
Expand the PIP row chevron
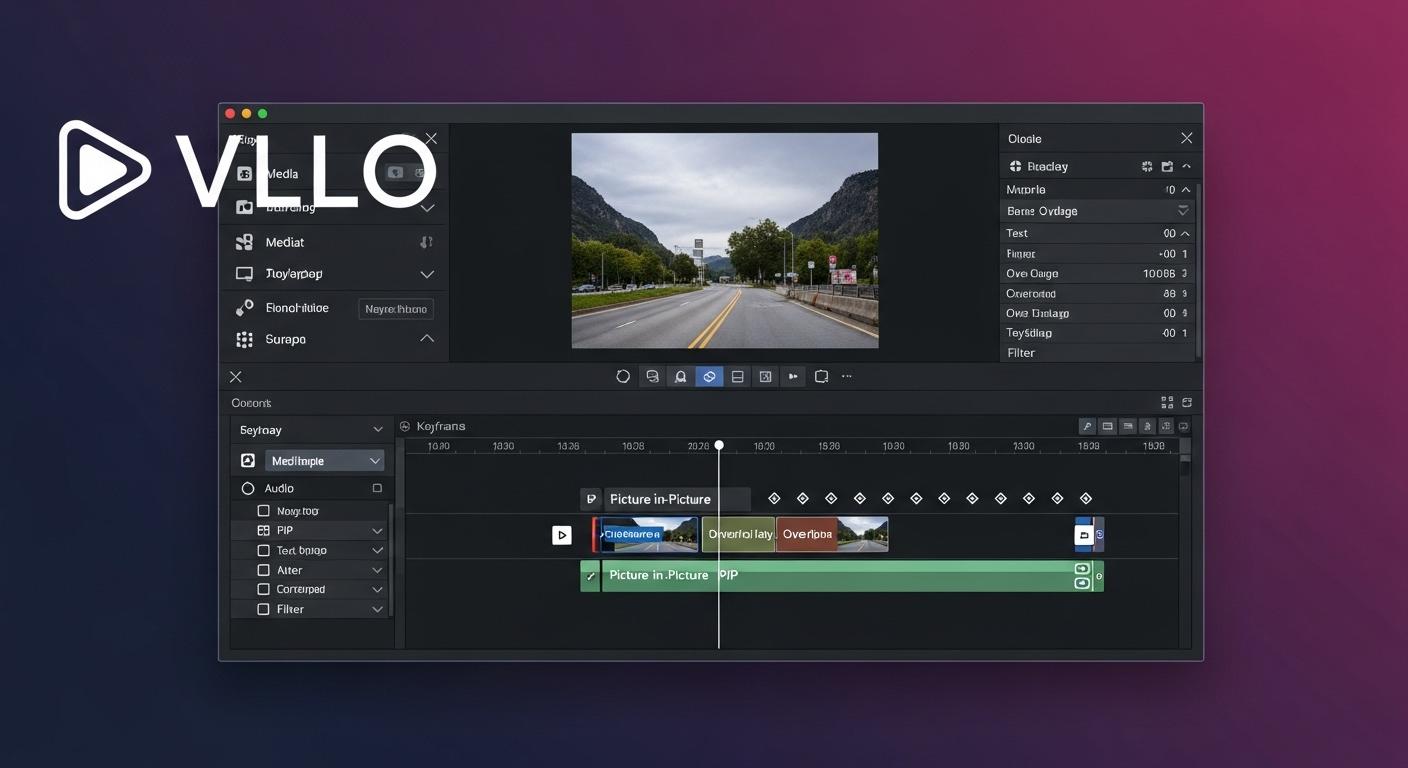[377, 531]
